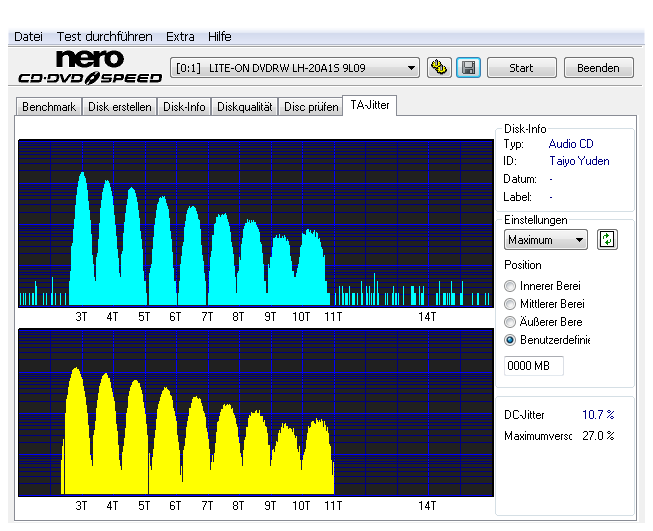Screen dimensions: 653x531
Task: Click the cyan pit jitter histogram
Action: (x=256, y=223)
